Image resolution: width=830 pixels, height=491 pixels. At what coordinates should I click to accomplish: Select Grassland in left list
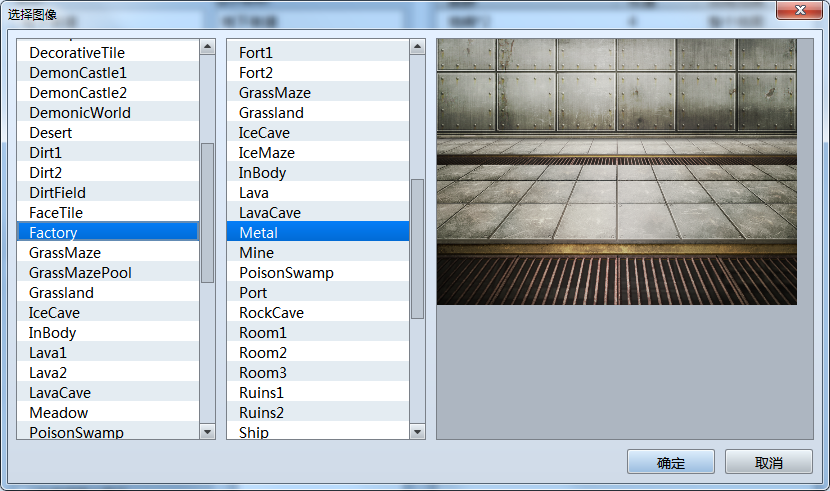tap(108, 293)
